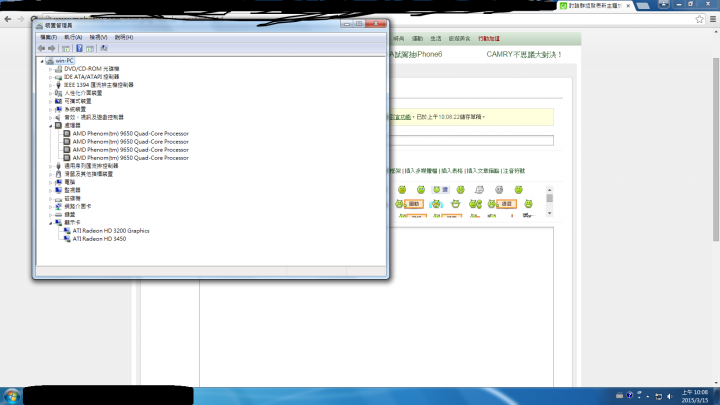
Task: Click the taskbar clock showing 10:08
Action: tap(694, 396)
